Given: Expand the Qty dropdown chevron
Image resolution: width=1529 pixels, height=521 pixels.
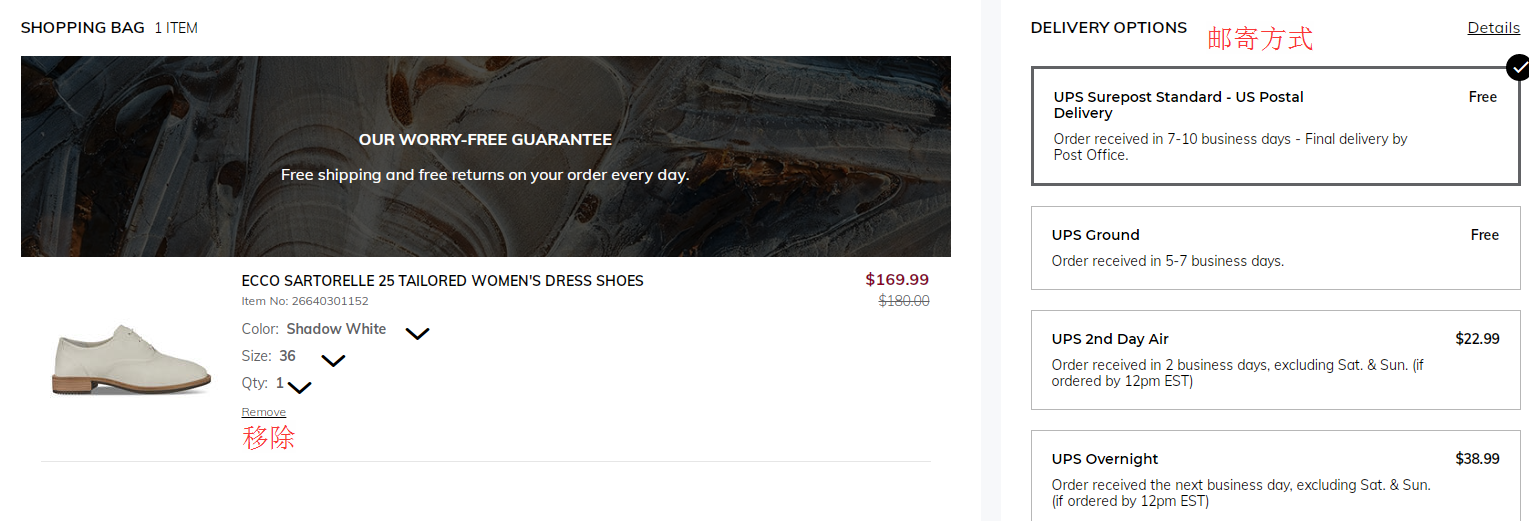Looking at the screenshot, I should tap(300, 387).
